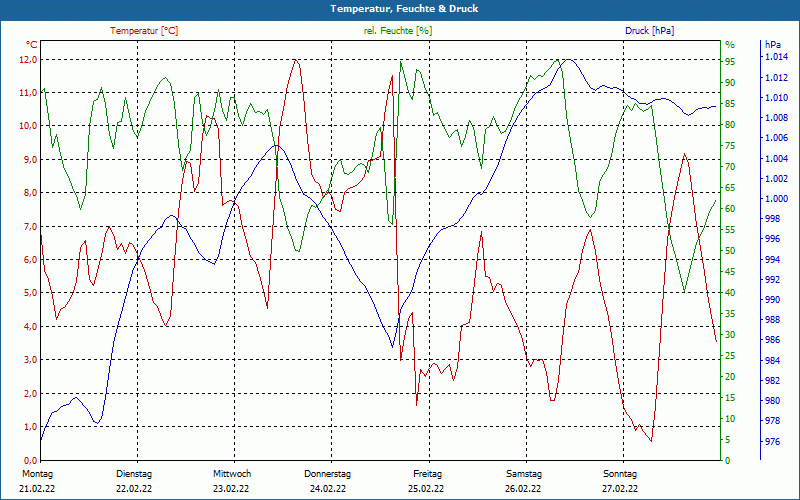Click the Dienstag 22.02.22 date label
The height and width of the screenshot is (500, 800).
(134, 481)
